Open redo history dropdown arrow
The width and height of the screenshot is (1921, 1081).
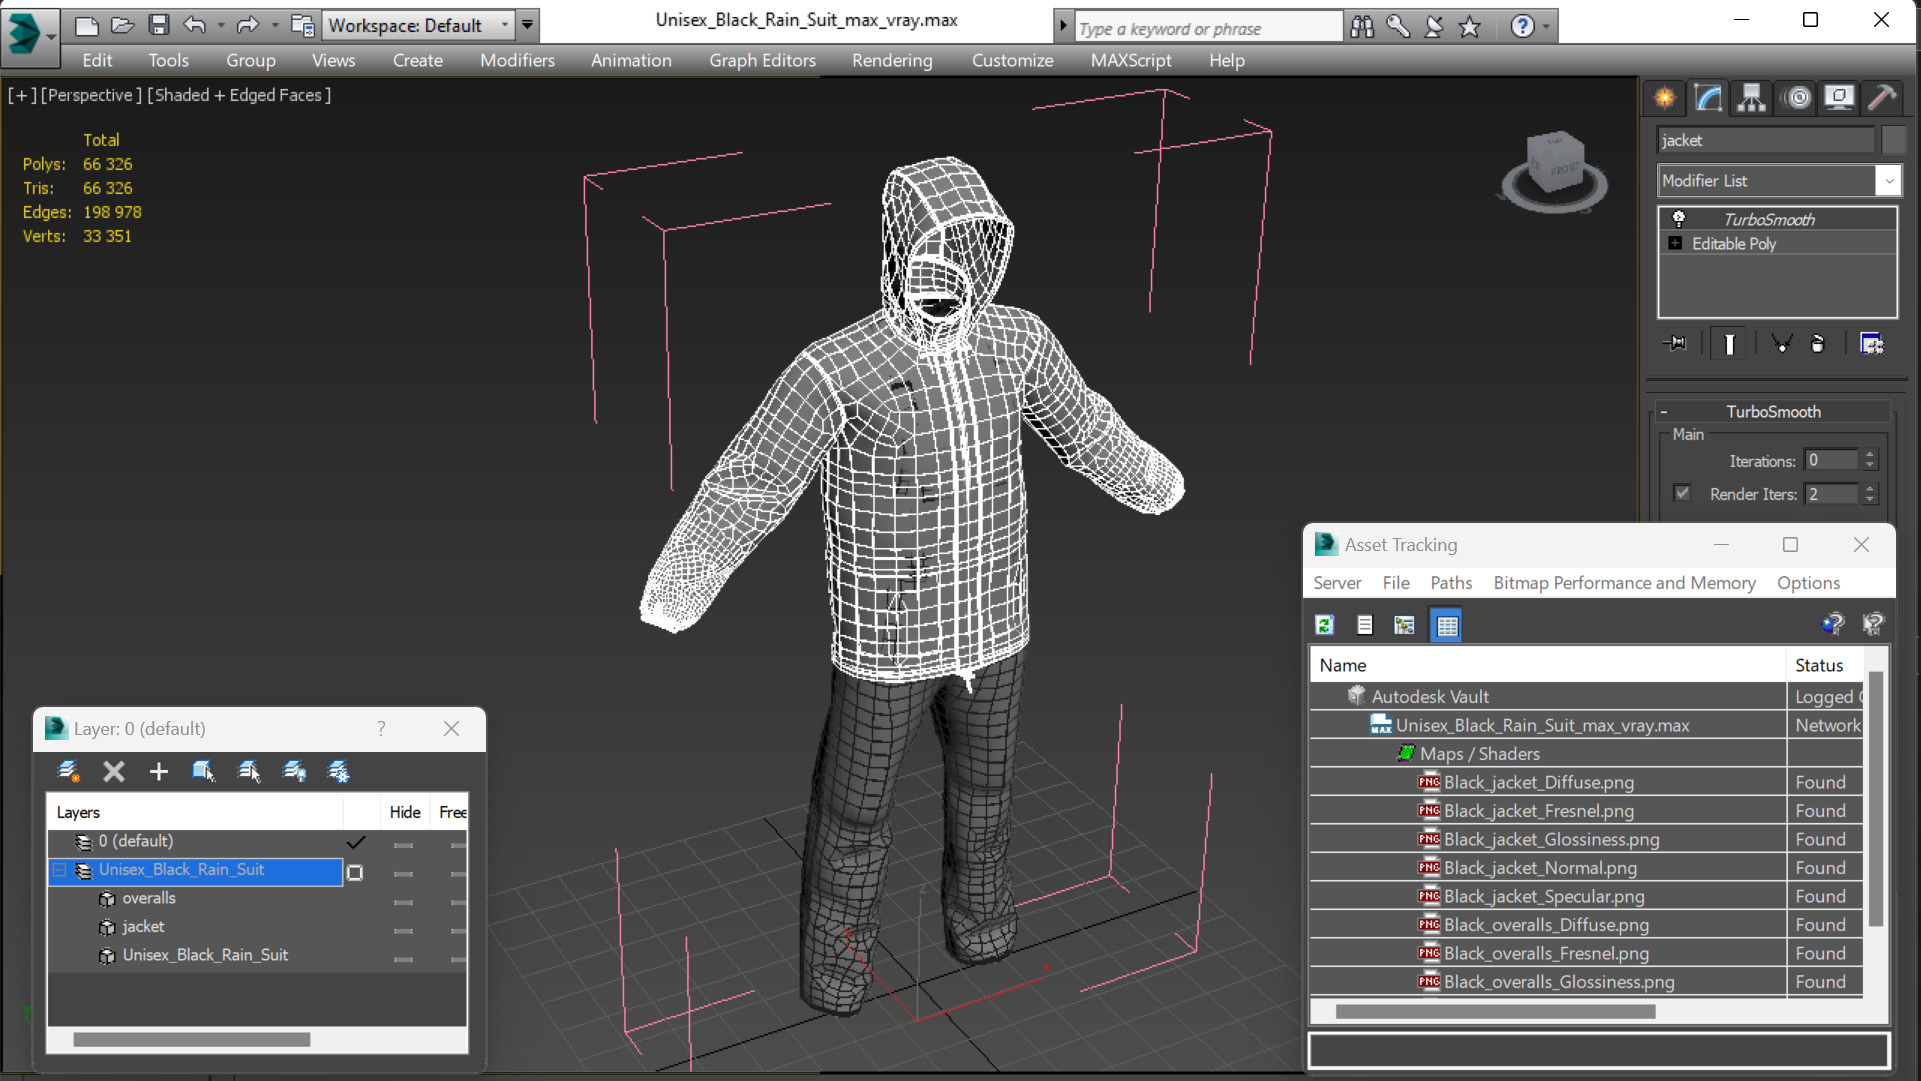(x=275, y=25)
